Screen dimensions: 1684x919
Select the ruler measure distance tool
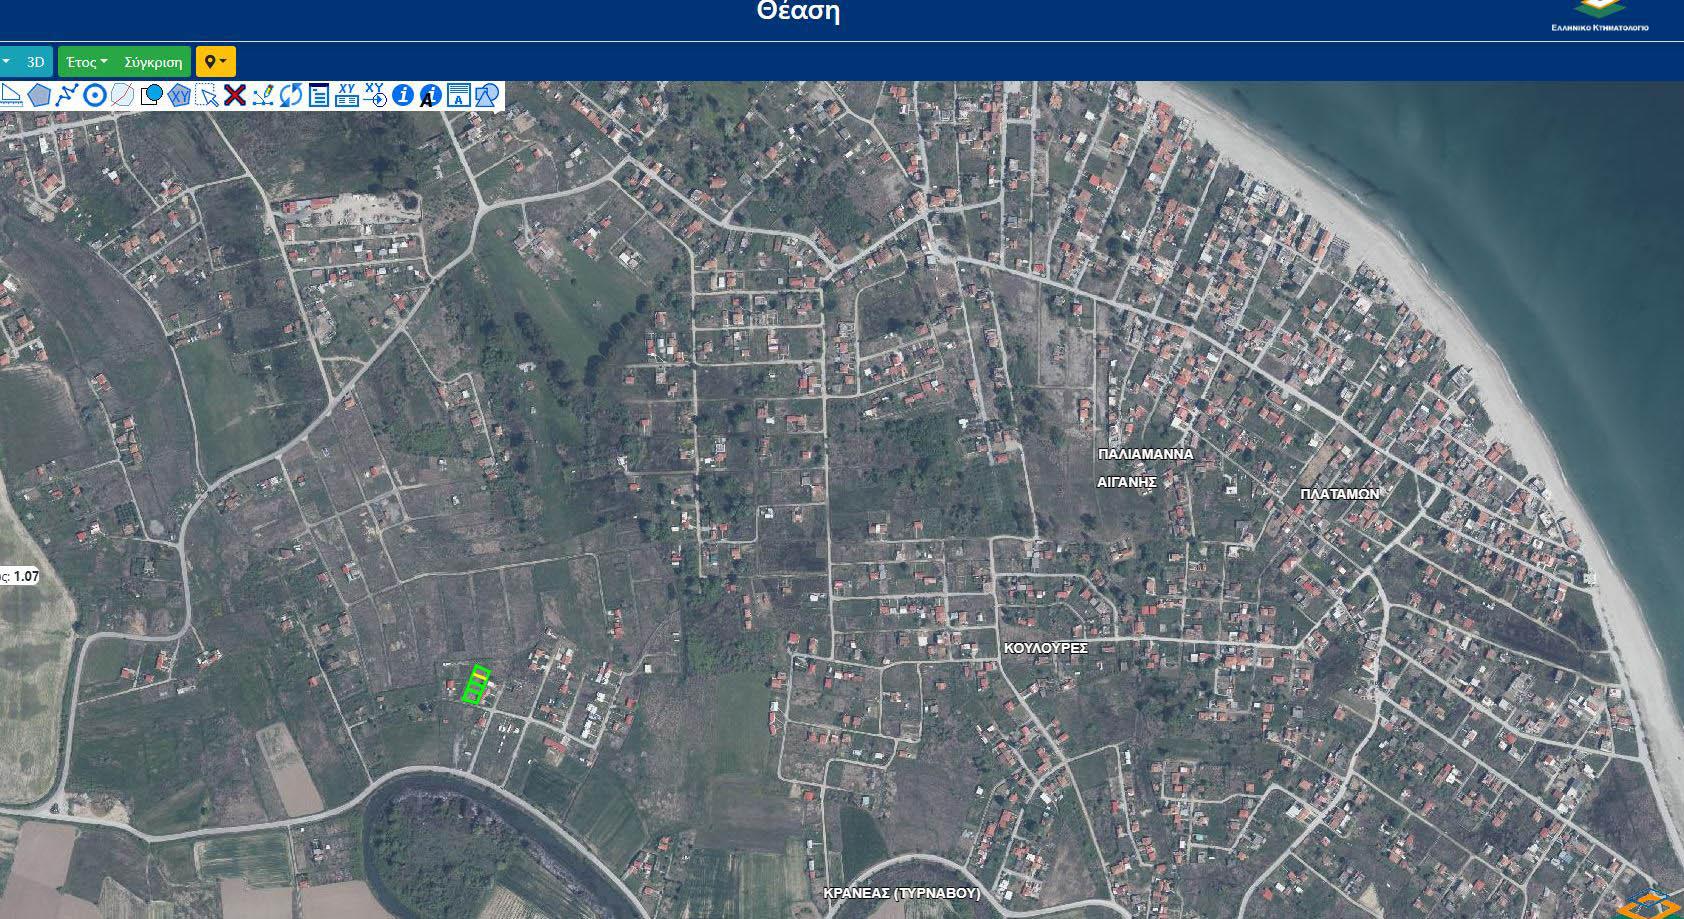tap(11, 95)
